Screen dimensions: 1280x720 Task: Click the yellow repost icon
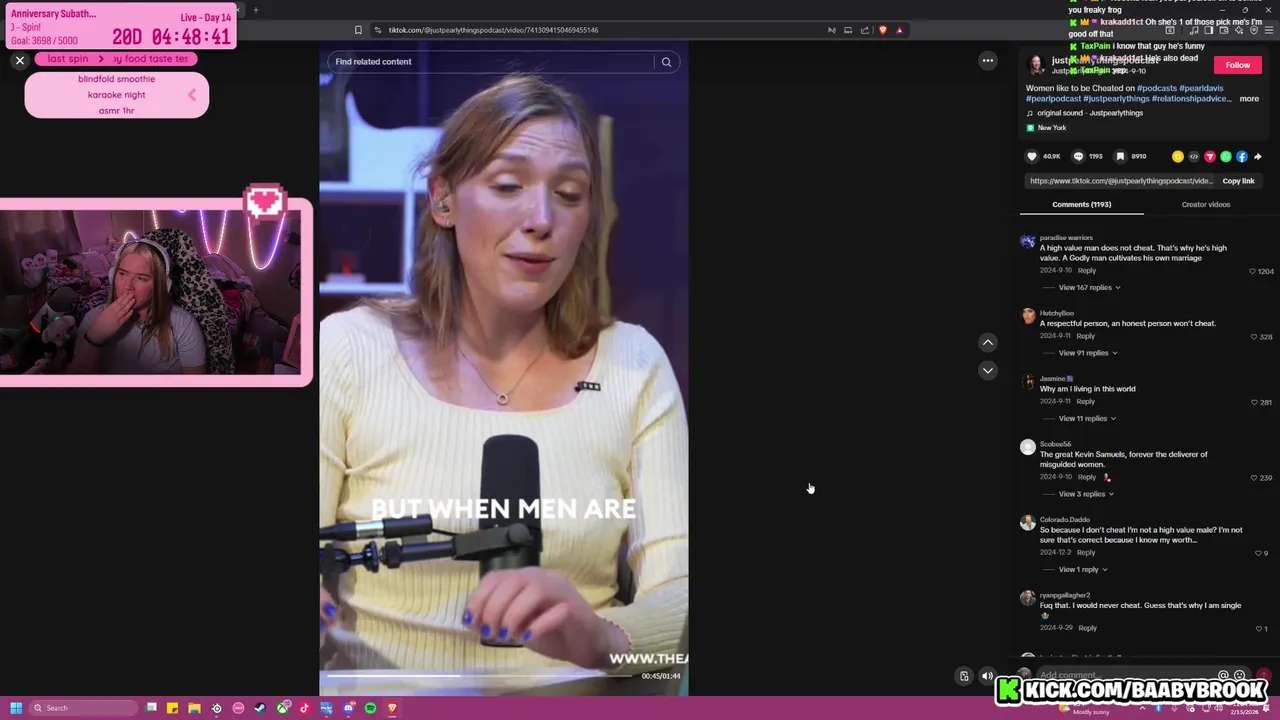pyautogui.click(x=1178, y=157)
